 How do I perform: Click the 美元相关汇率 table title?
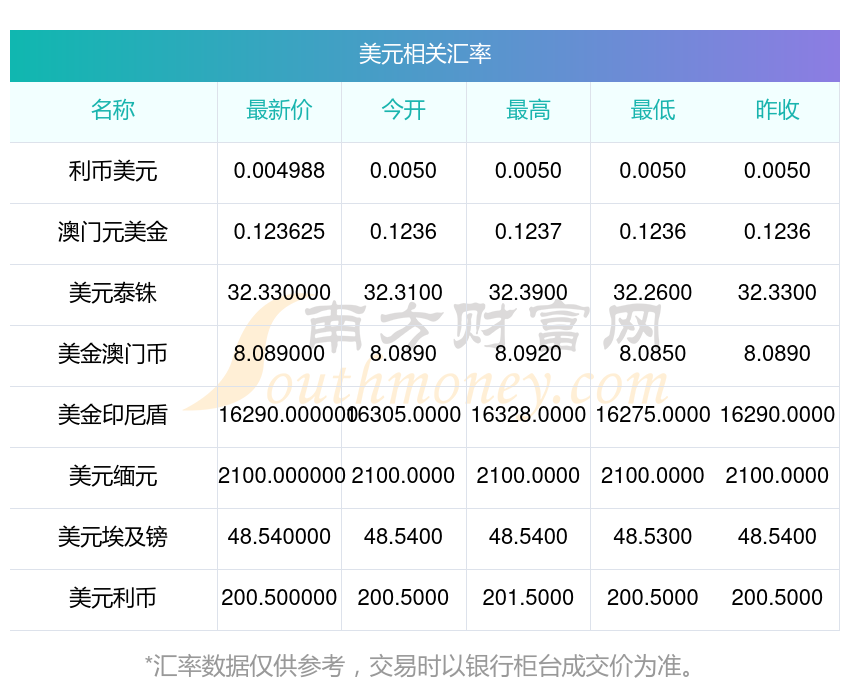(x=424, y=54)
